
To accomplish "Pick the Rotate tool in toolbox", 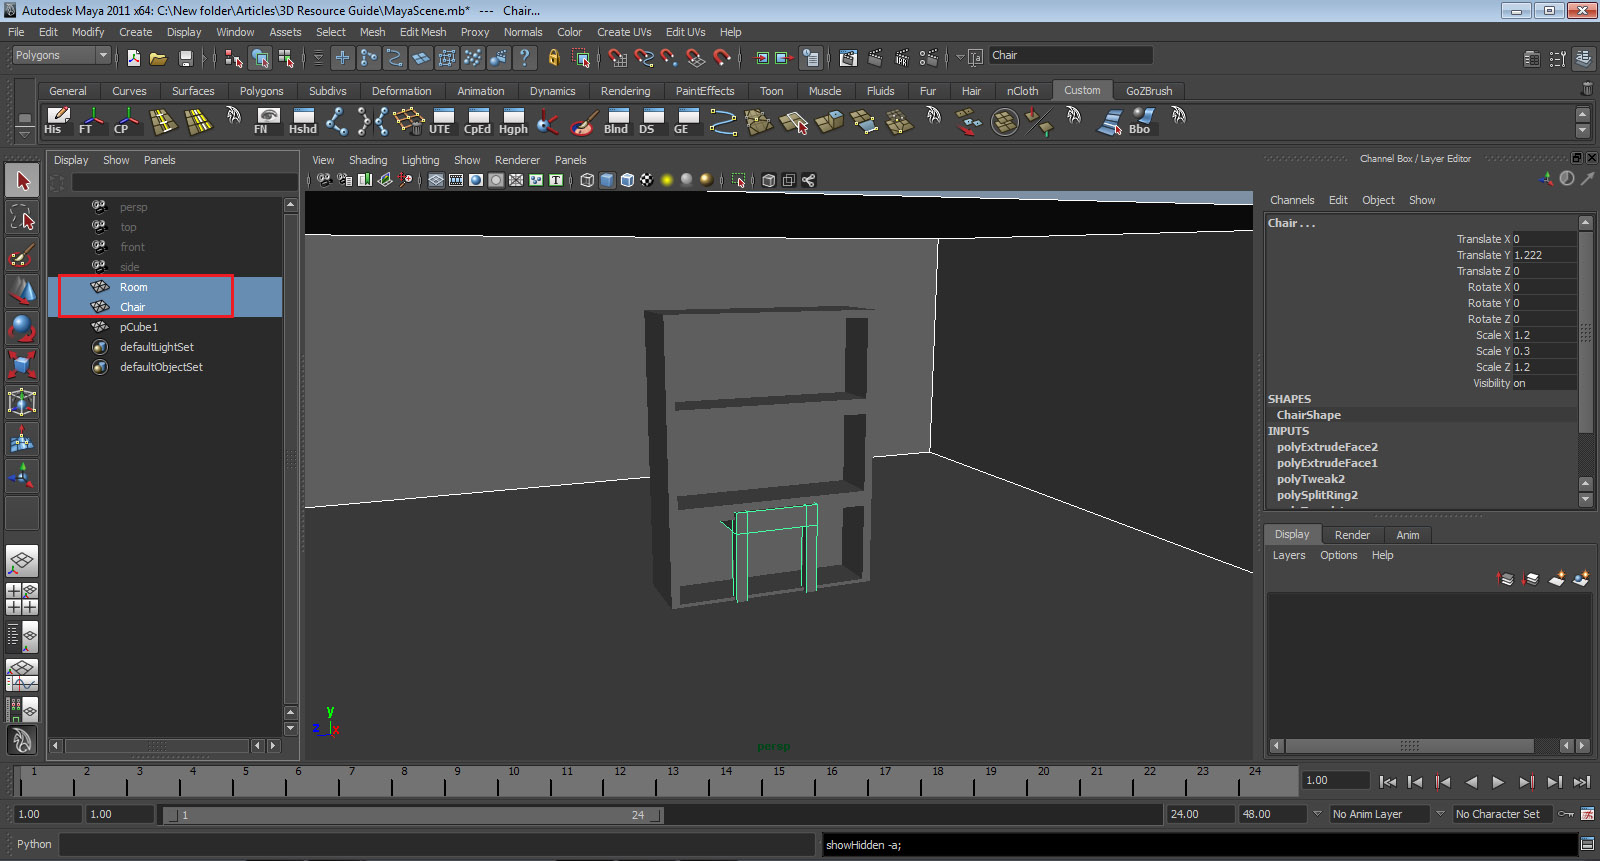I will point(22,328).
